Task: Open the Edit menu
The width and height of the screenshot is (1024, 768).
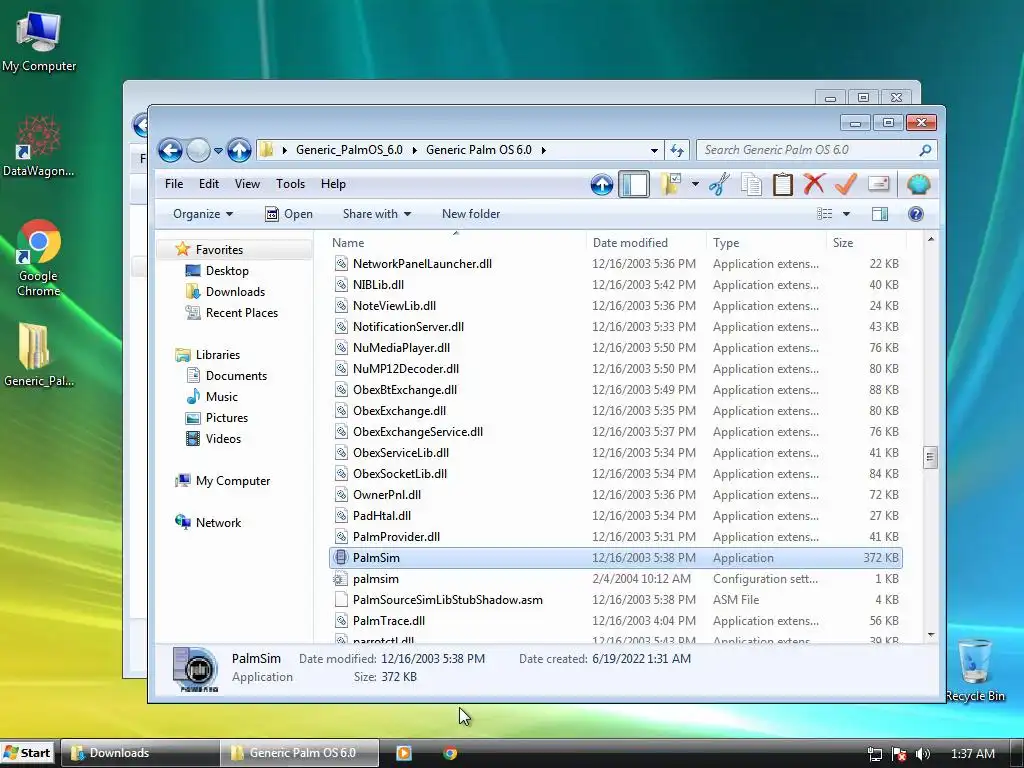Action: pos(209,184)
